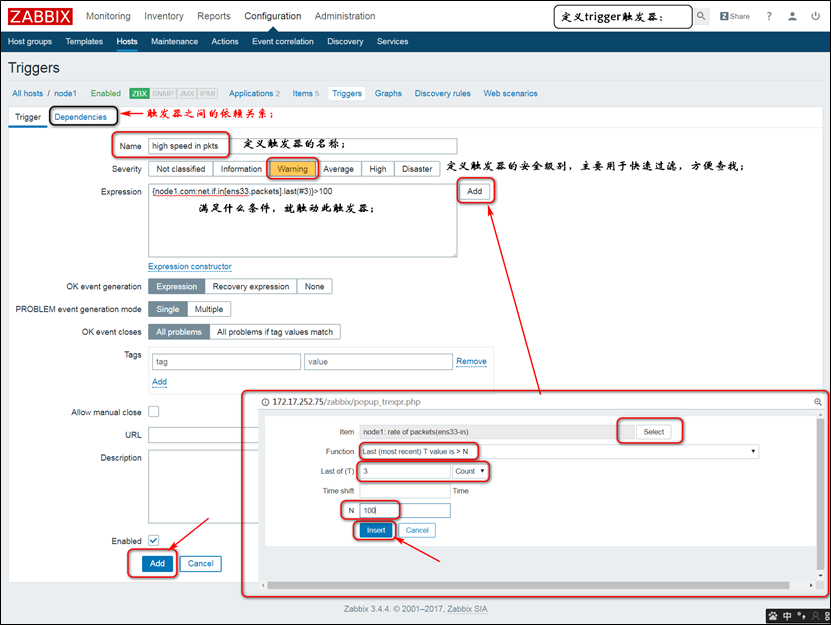This screenshot has width=831, height=625.
Task: Open the Discovery rules link
Action: (x=443, y=93)
